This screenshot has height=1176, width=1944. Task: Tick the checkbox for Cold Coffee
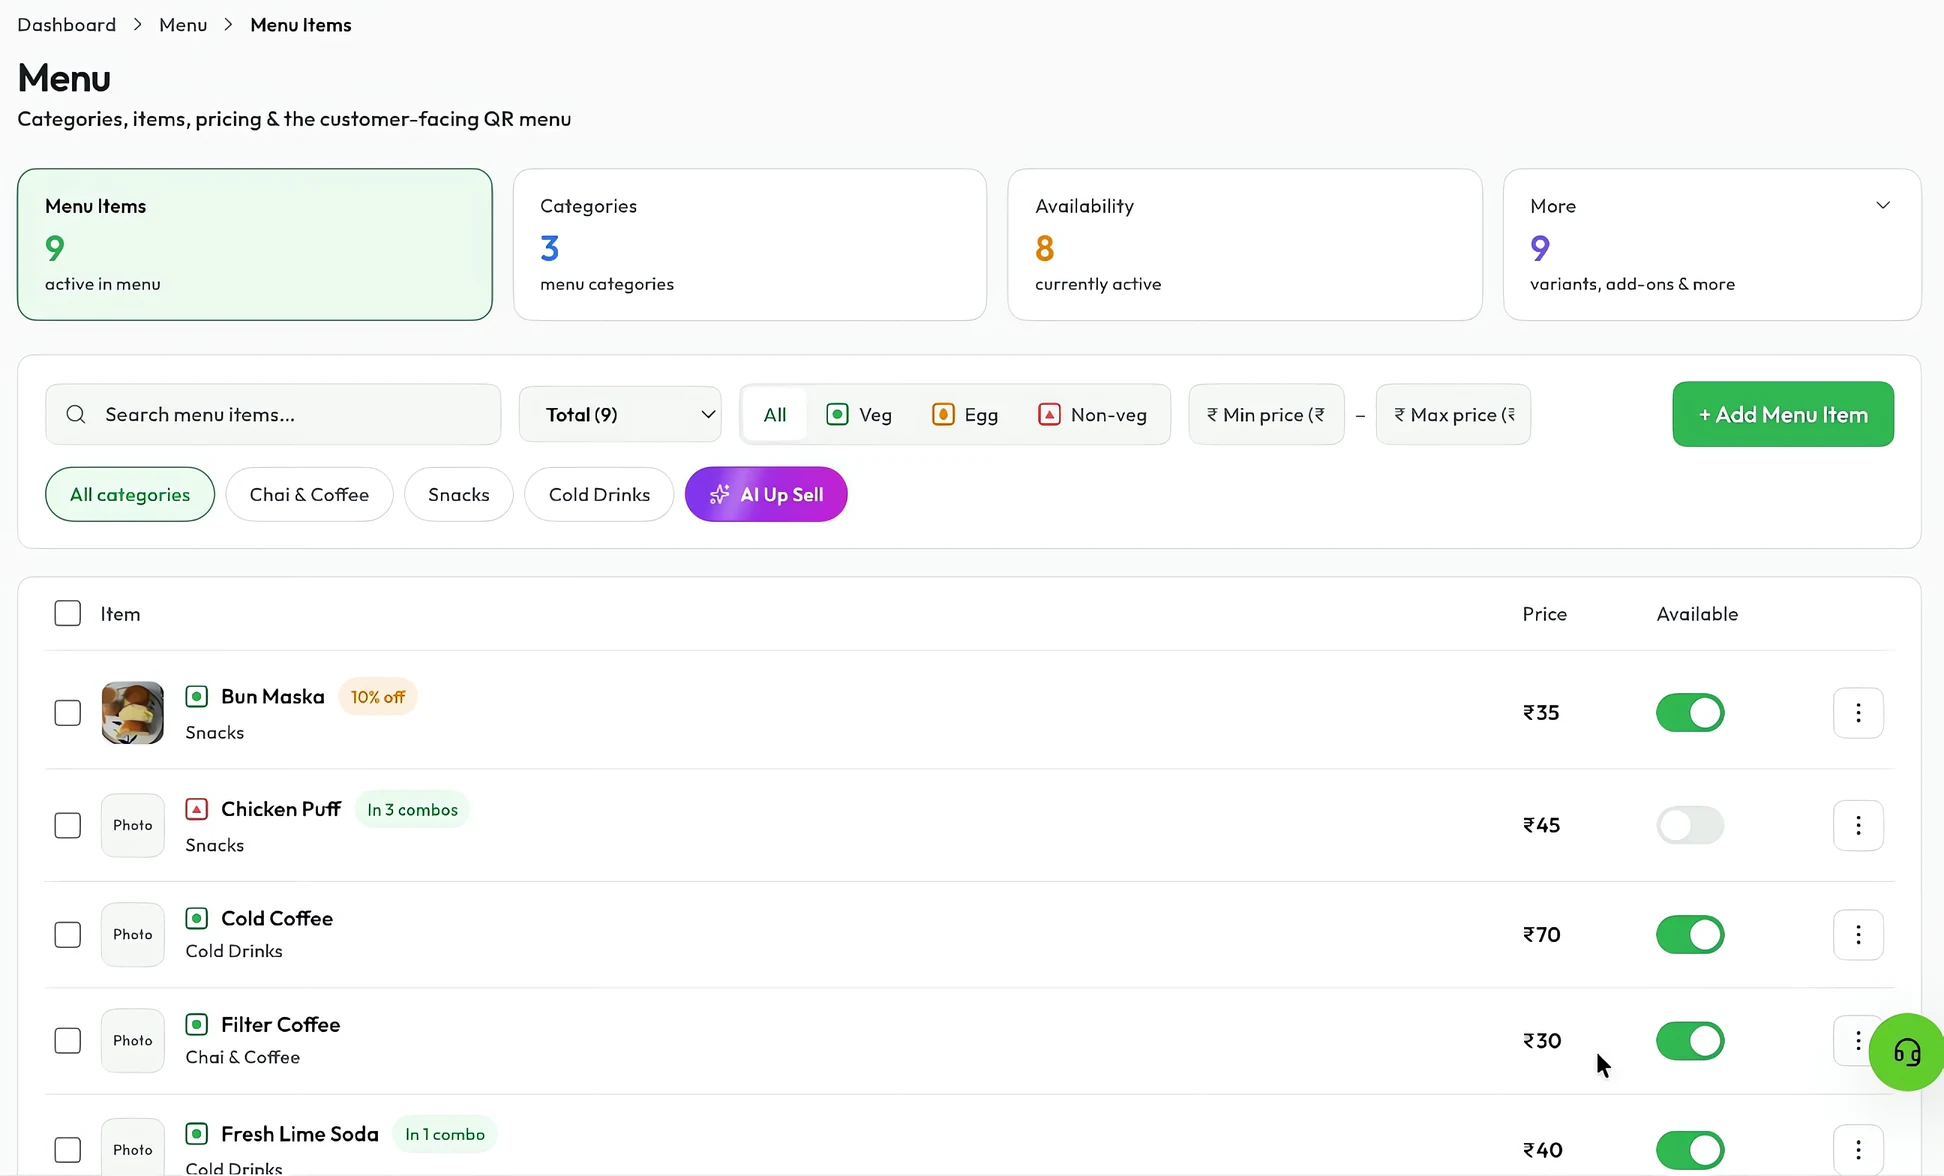pos(67,934)
